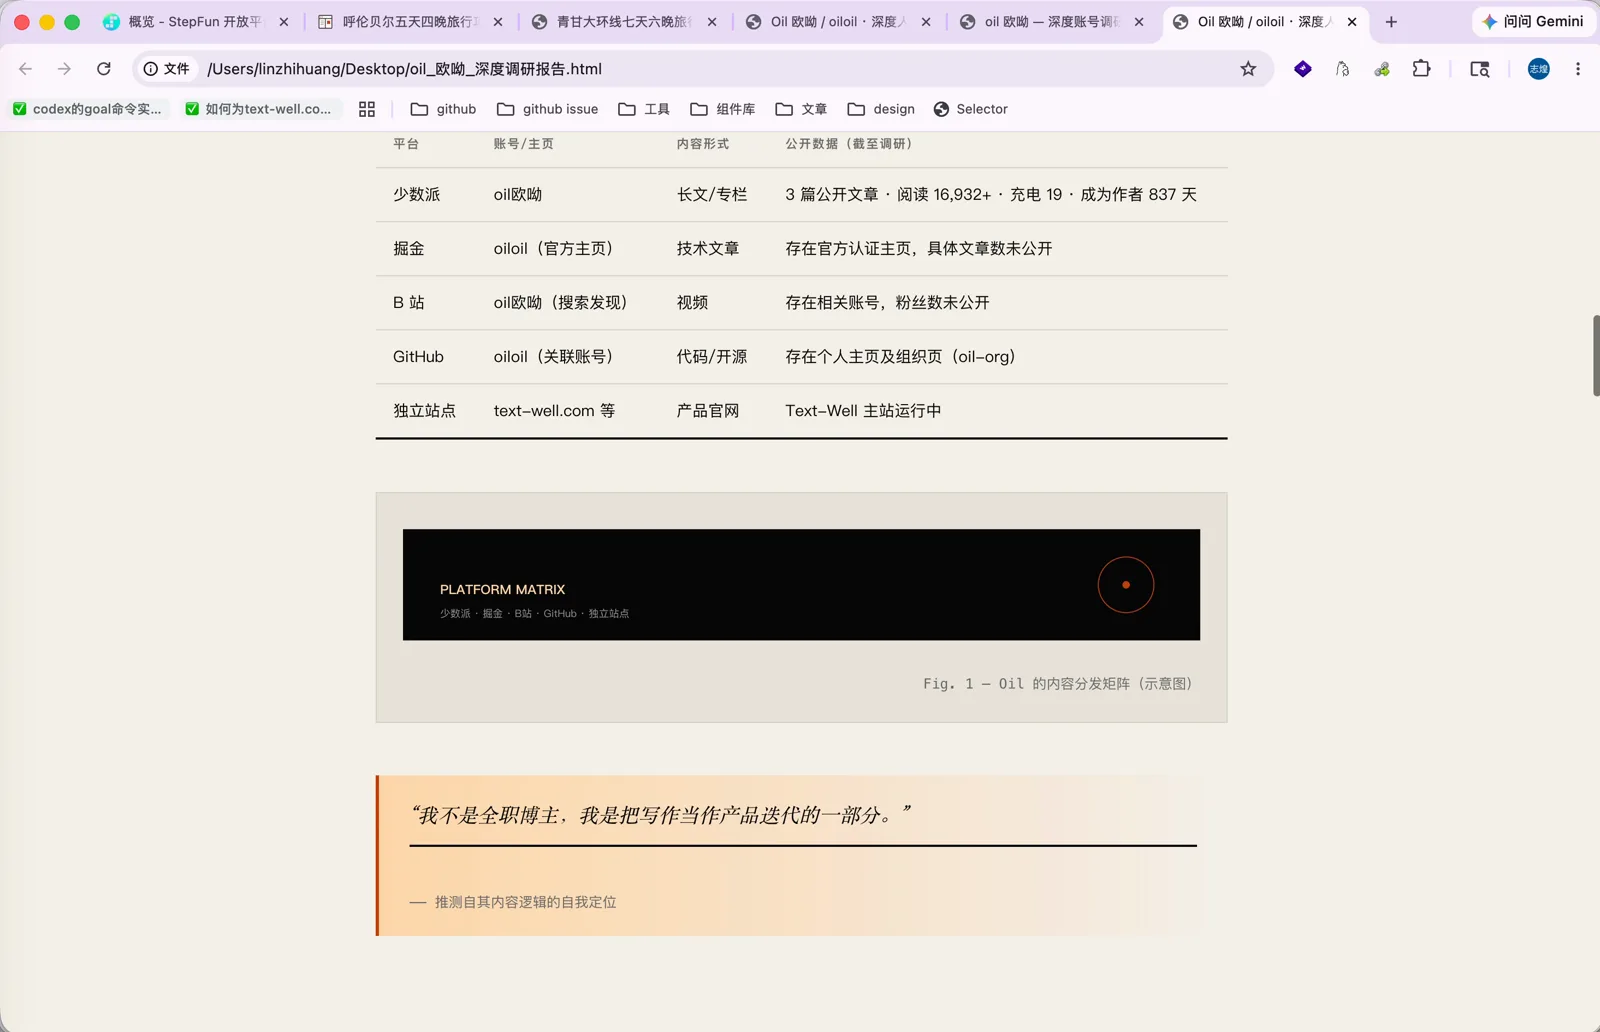Expand the design bookmark folder
Viewport: 1600px width, 1032px height.
click(881, 109)
